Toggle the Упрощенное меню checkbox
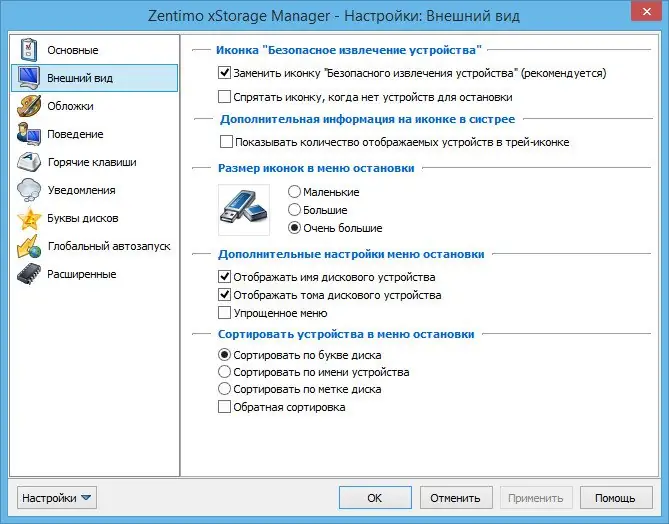669x524 pixels. click(x=224, y=313)
